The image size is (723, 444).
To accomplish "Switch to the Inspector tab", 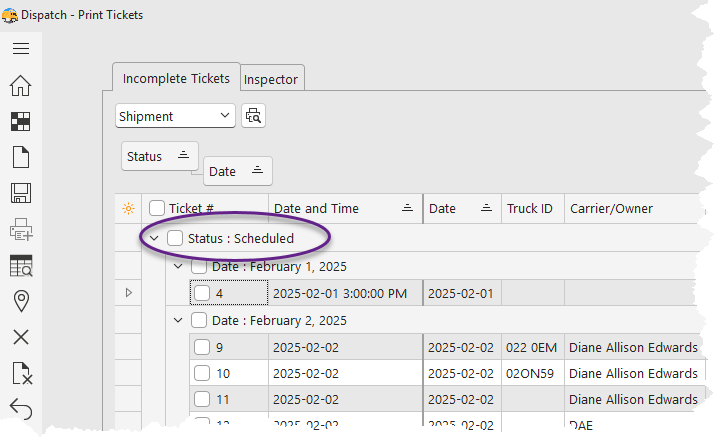I will click(x=271, y=78).
